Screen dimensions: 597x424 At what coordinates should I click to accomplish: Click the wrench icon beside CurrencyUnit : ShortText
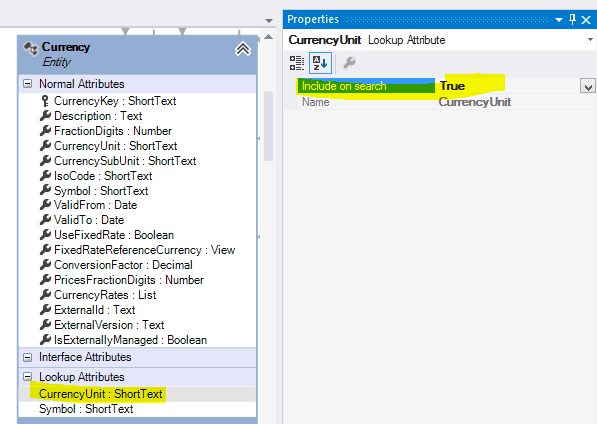pyautogui.click(x=45, y=146)
